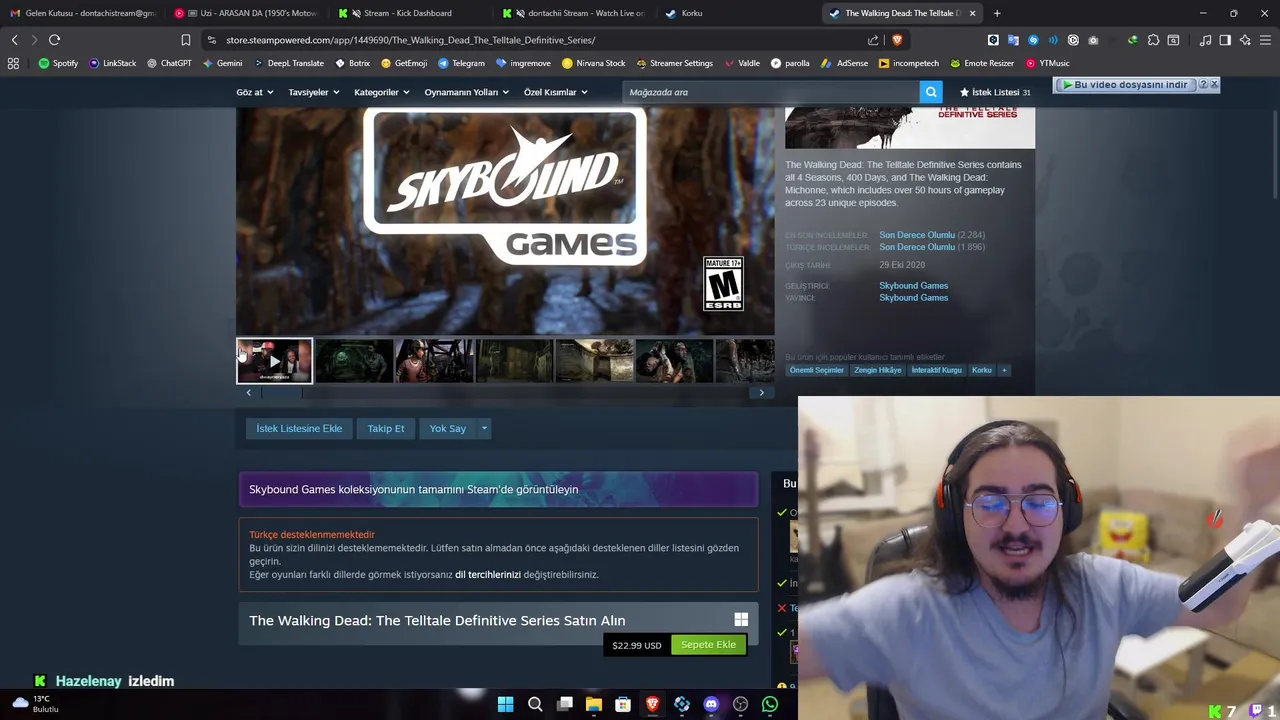Image resolution: width=1280 pixels, height=720 pixels.
Task: Open the Skybound Games publisher link
Action: click(913, 298)
